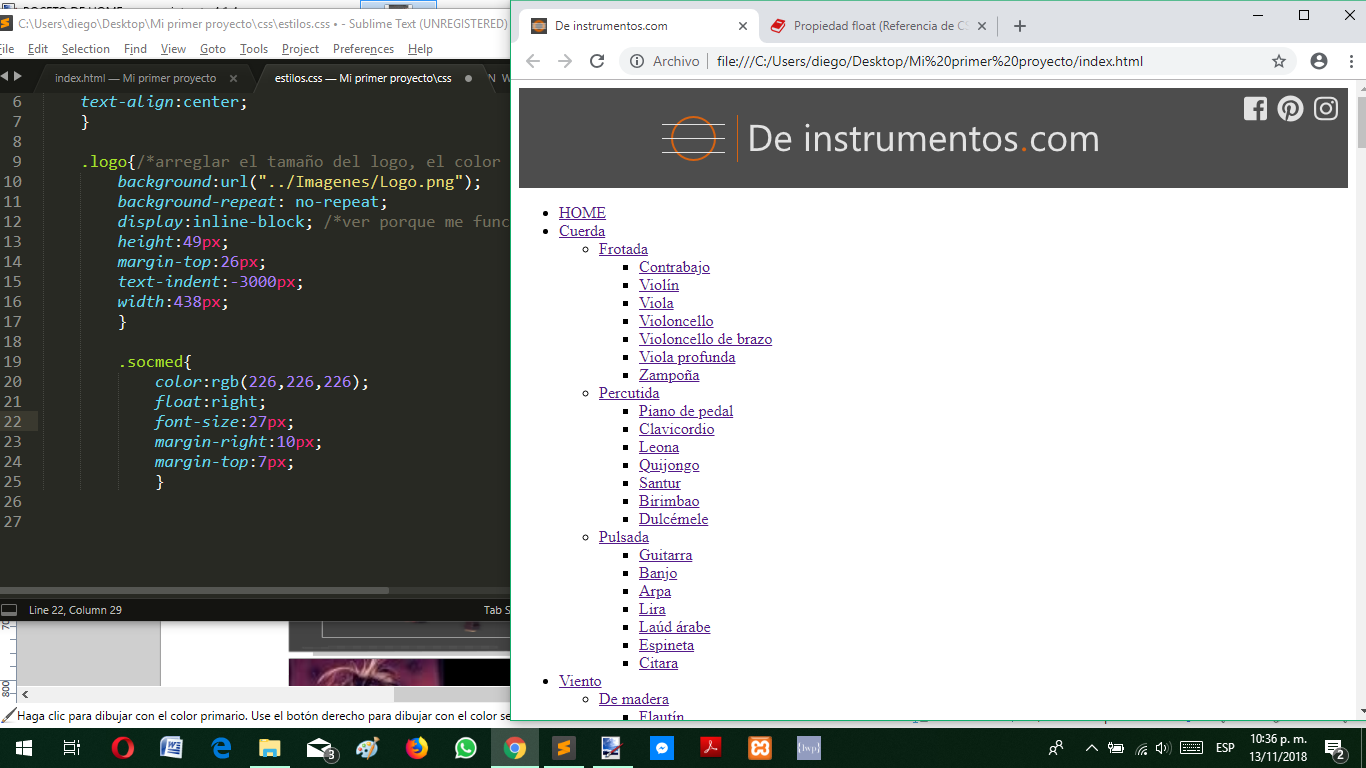Viewport: 1366px width, 768px height.
Task: Open Pinterest icon on webpage header
Action: tap(1290, 108)
